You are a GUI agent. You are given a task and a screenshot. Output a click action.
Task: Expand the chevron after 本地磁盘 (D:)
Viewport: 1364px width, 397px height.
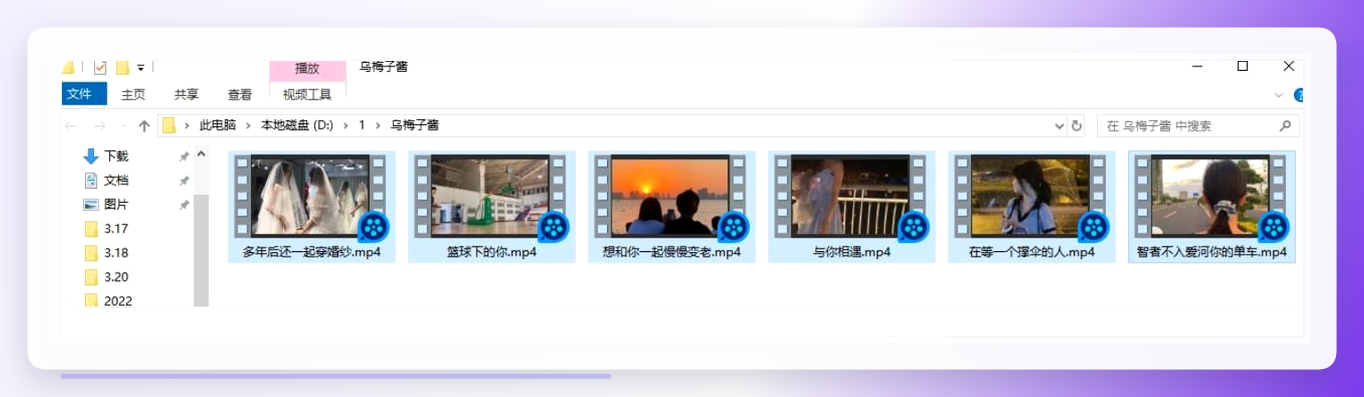click(x=346, y=126)
